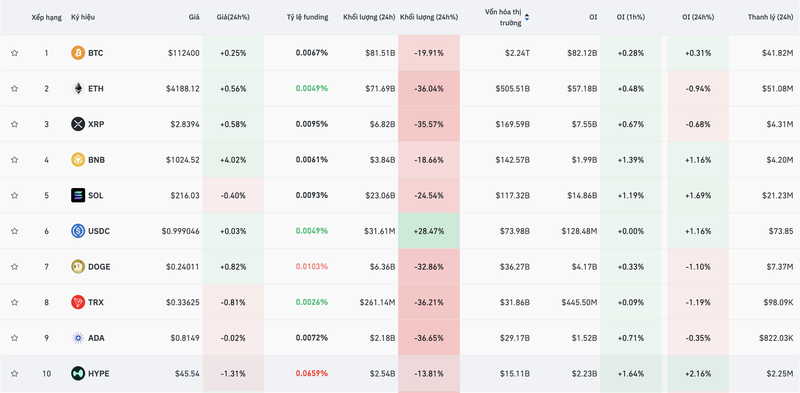
Task: Sort by Vốn hóa thị trường arrows
Action: [527, 17]
